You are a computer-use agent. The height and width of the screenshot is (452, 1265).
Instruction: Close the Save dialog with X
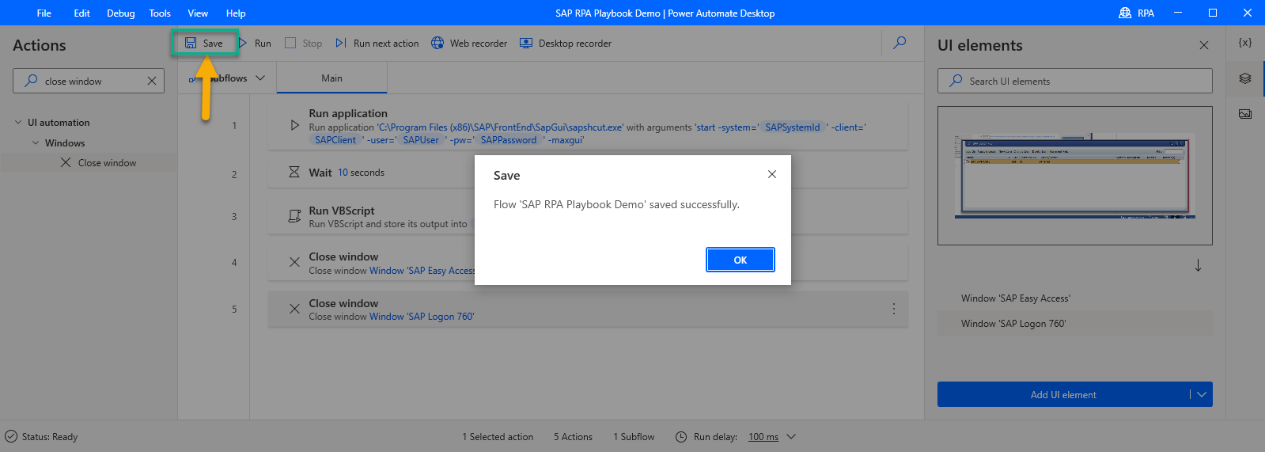pos(771,174)
